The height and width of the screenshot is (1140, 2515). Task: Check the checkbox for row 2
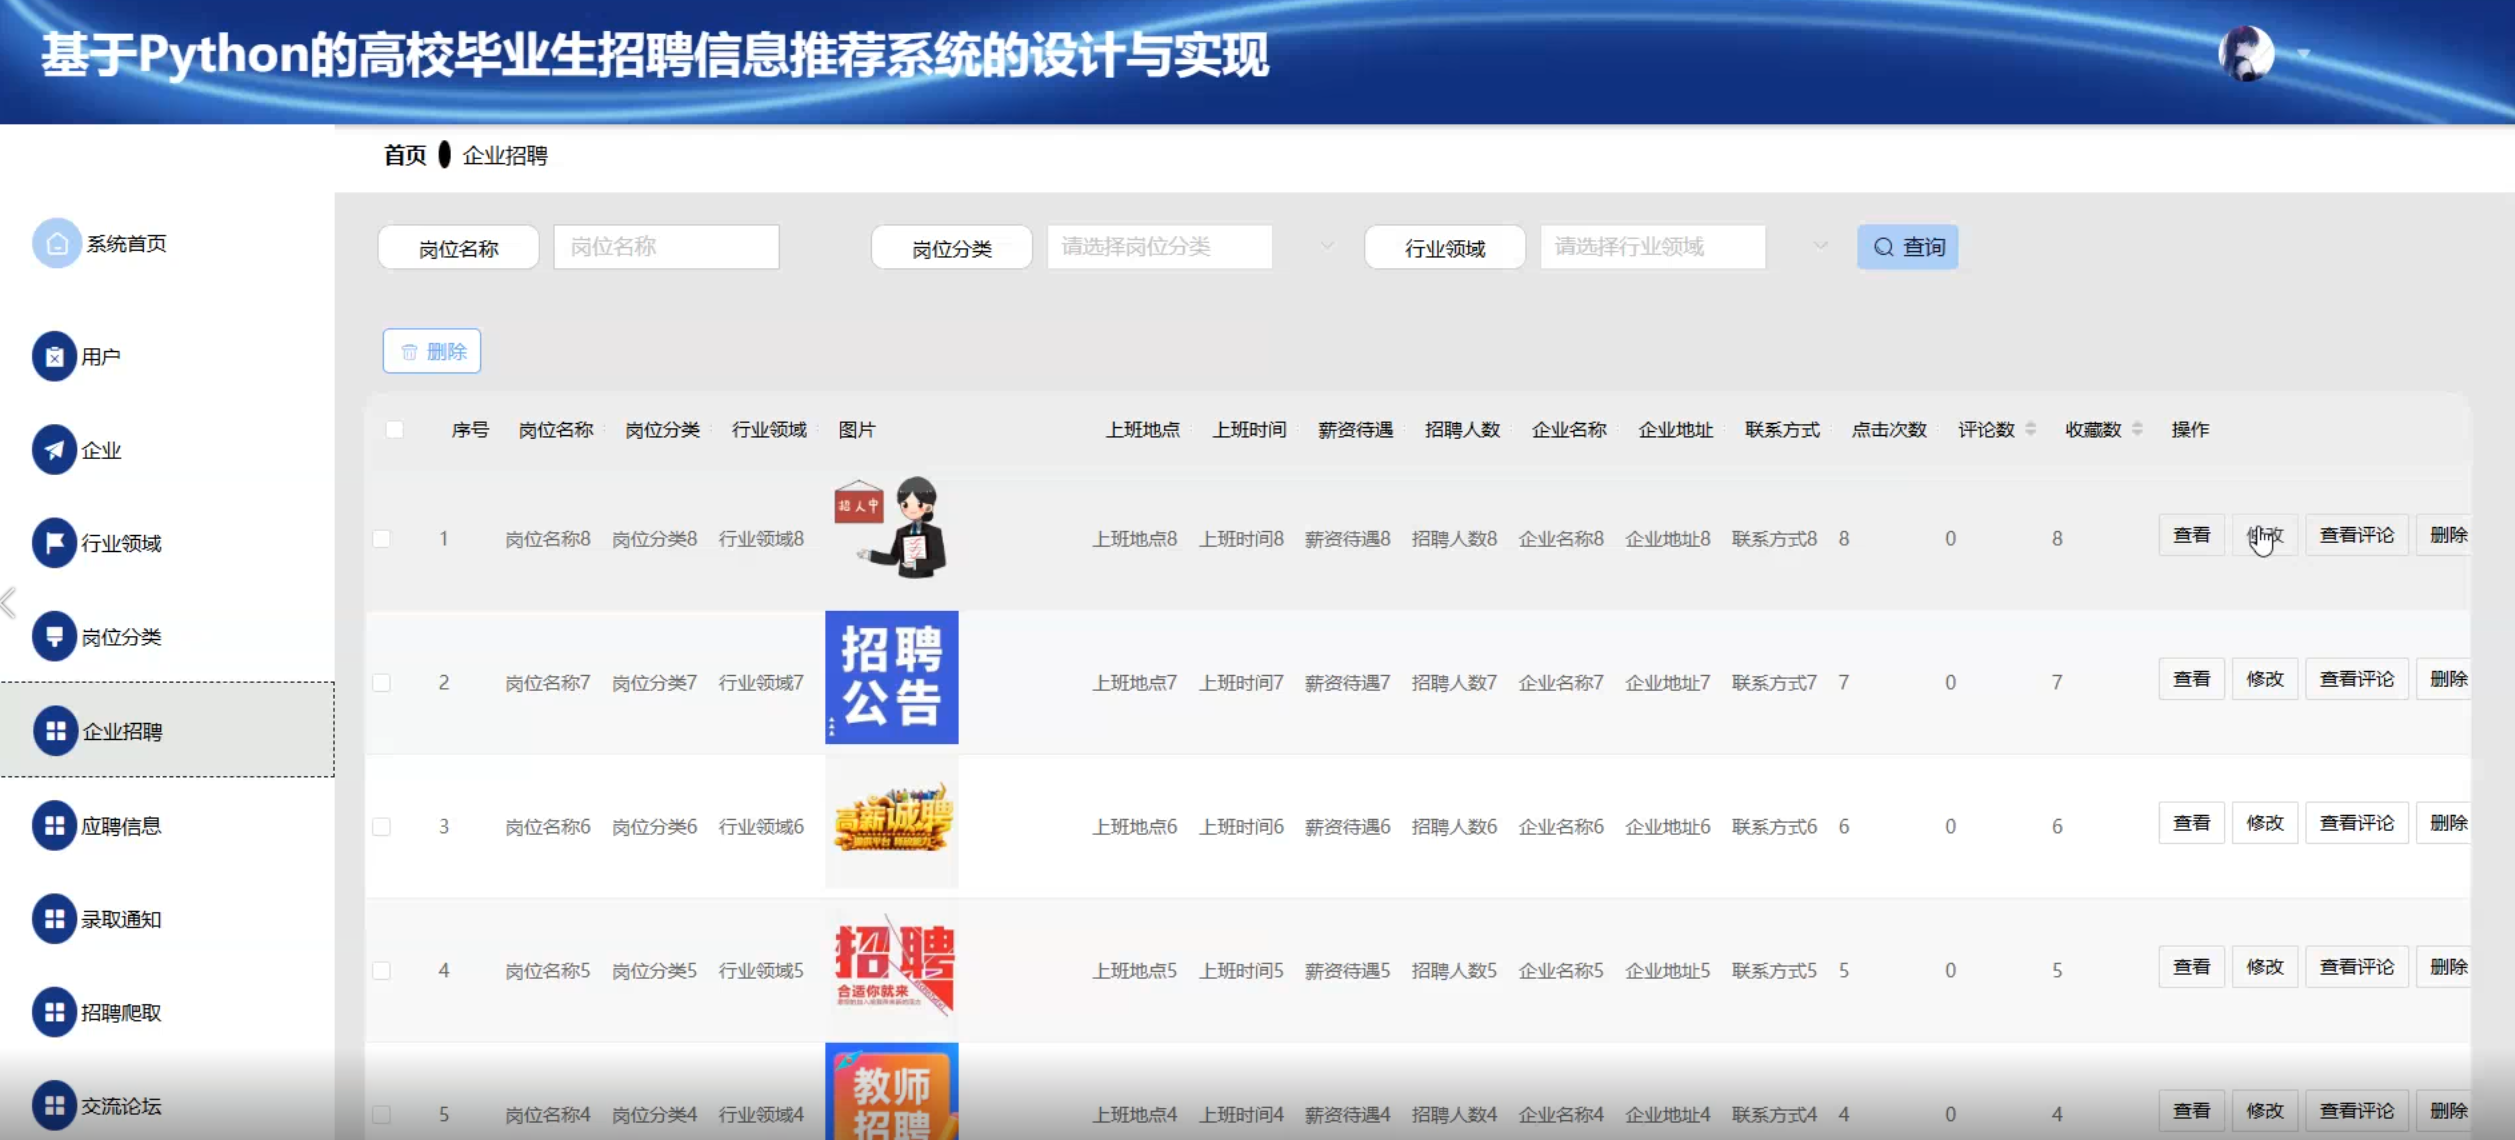[x=382, y=682]
